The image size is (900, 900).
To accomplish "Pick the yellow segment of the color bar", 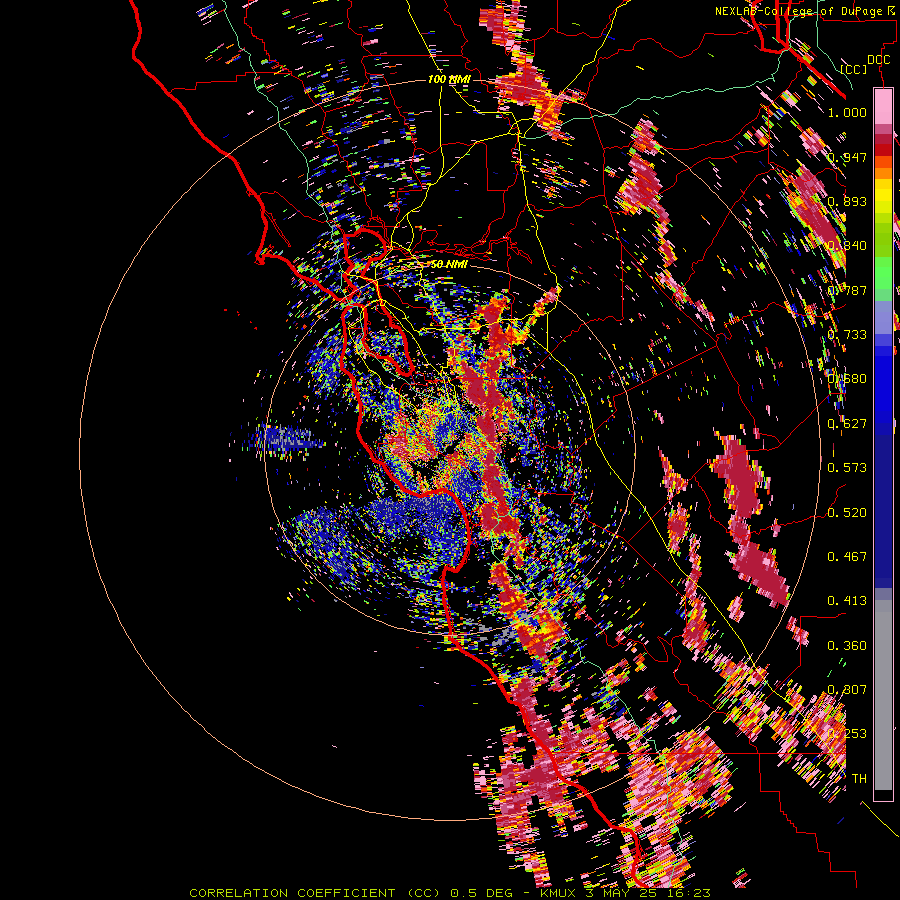I will 883,196.
